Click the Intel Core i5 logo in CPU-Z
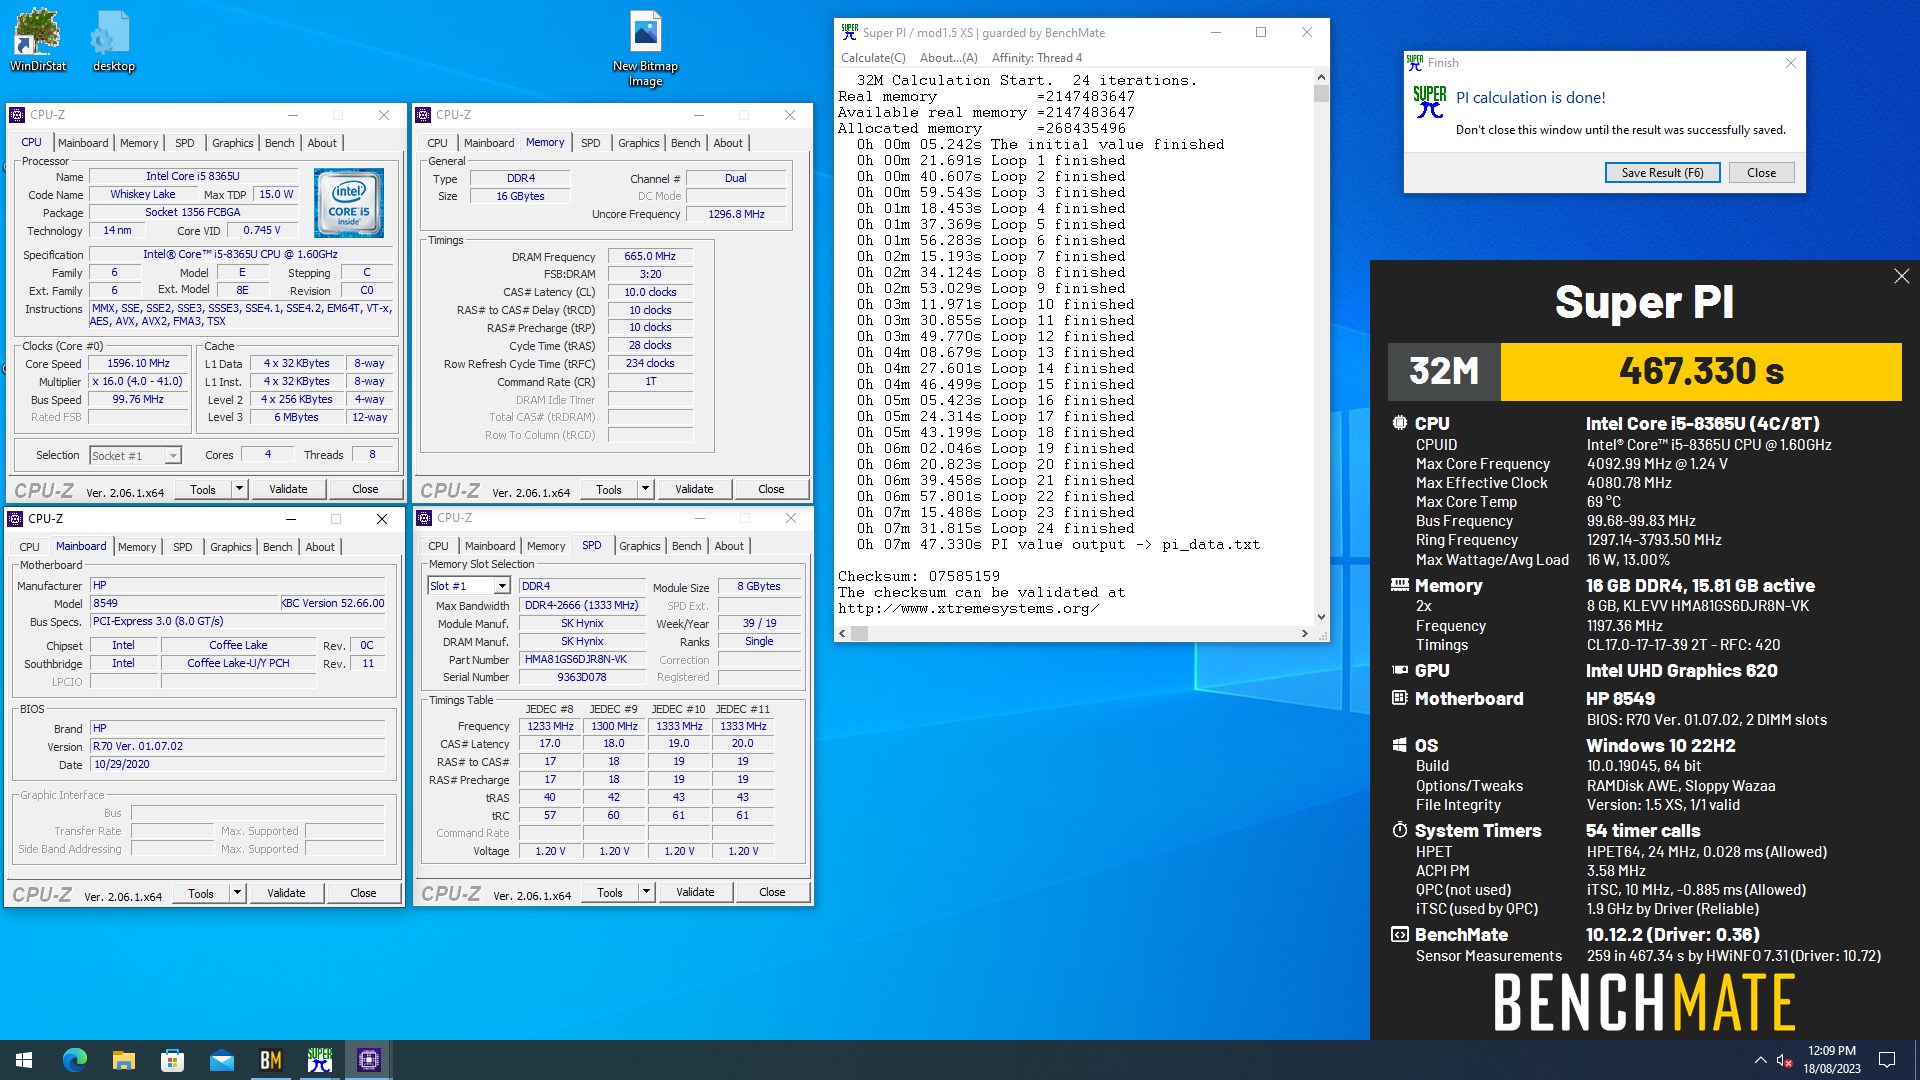Viewport: 1920px width, 1080px height. coord(349,203)
